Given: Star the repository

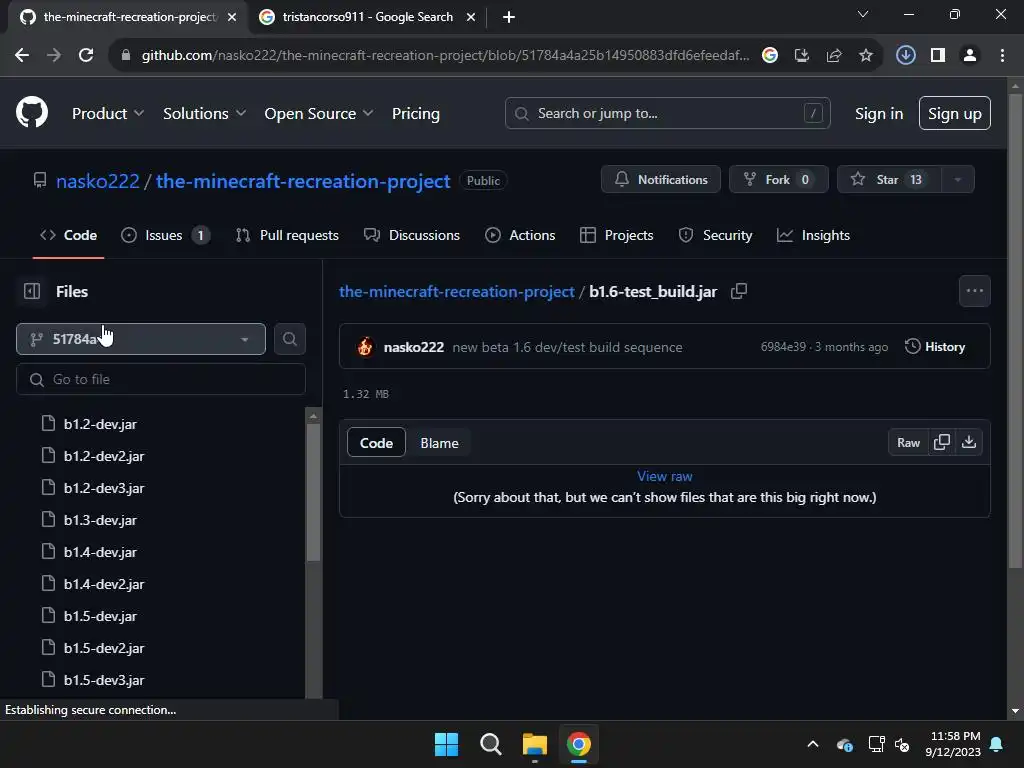Looking at the screenshot, I should pyautogui.click(x=889, y=180).
